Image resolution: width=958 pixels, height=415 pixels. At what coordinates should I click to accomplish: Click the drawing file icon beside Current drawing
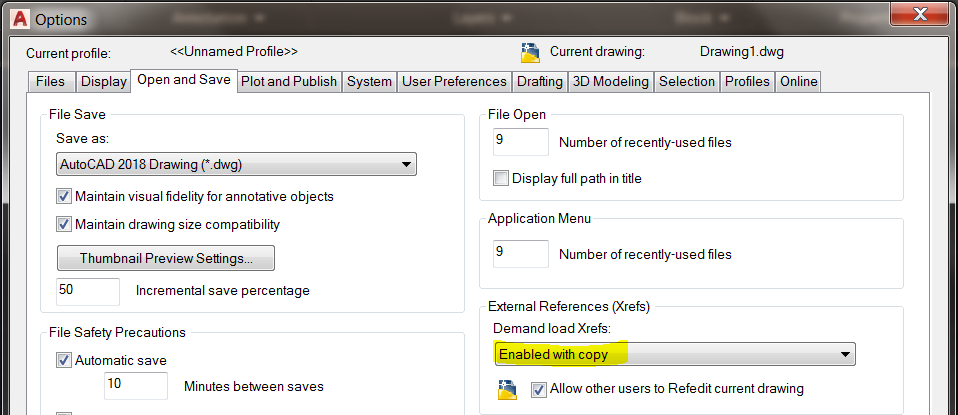[x=529, y=53]
